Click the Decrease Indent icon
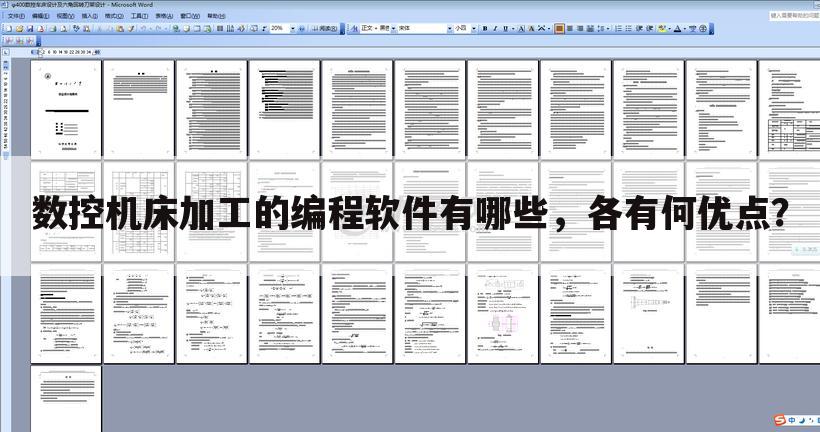Screen dimensions: 820x432 tap(639, 28)
